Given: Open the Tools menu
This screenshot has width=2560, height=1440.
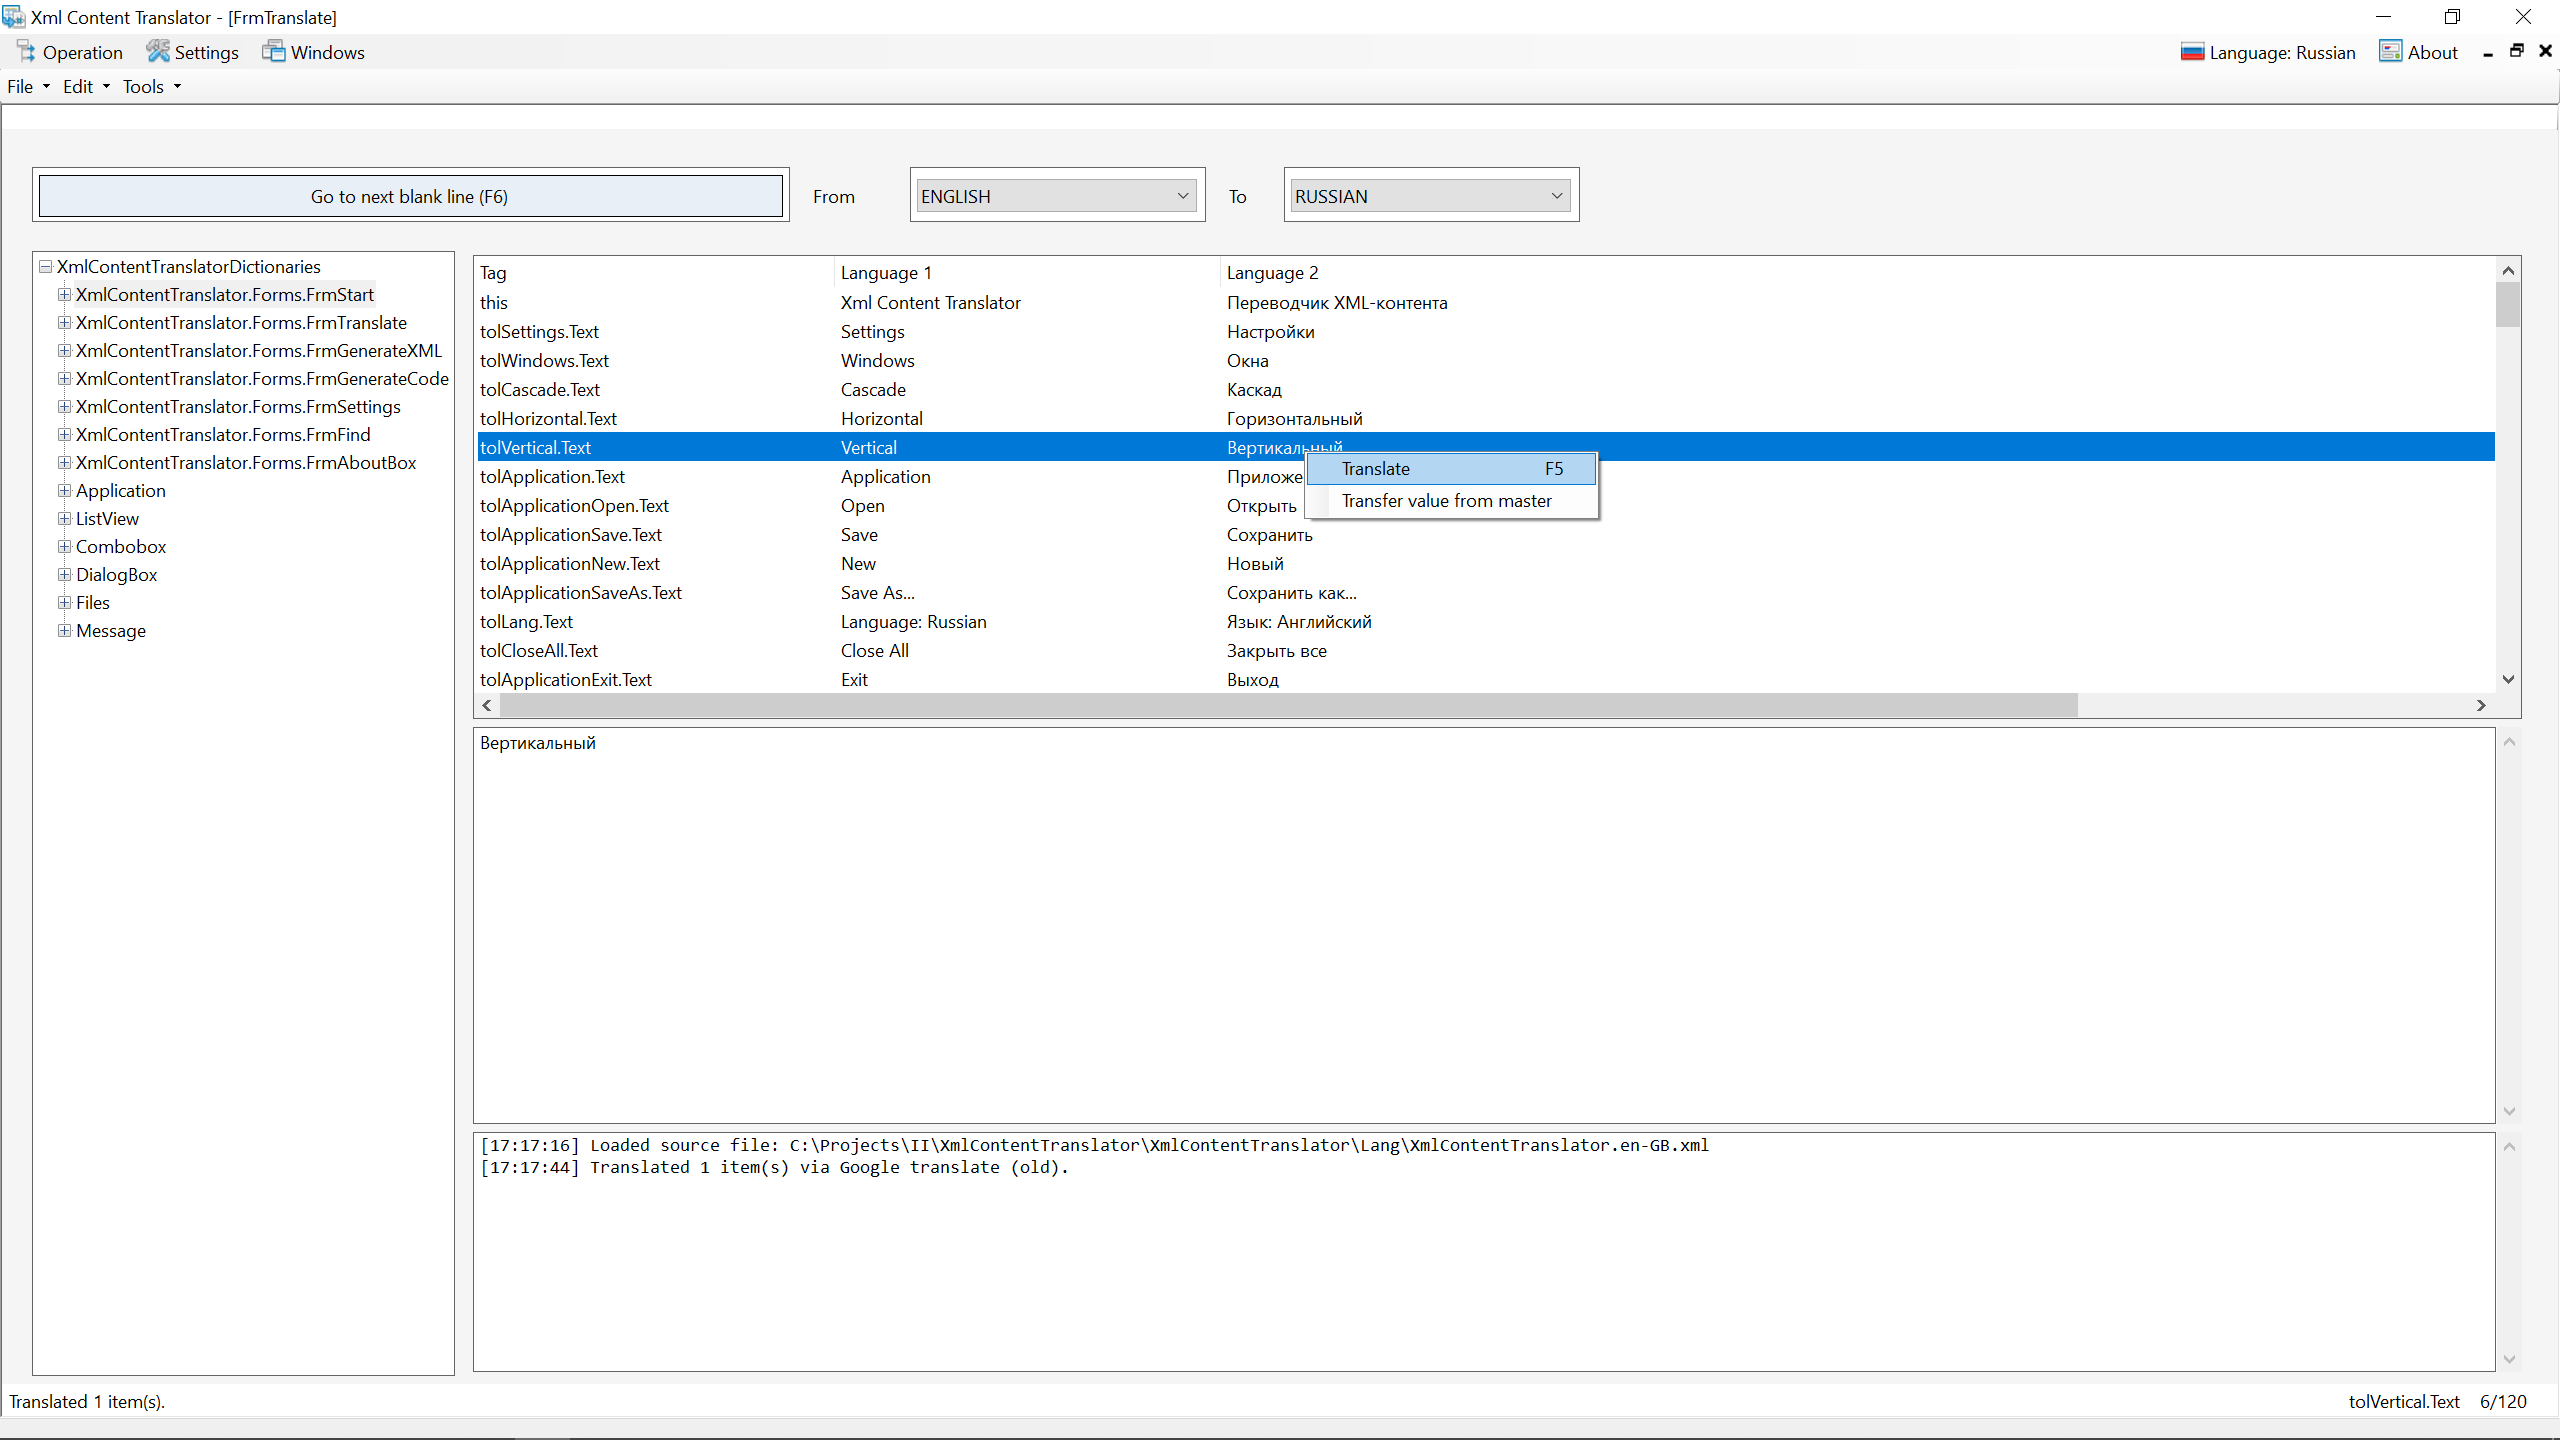Looking at the screenshot, I should [151, 87].
